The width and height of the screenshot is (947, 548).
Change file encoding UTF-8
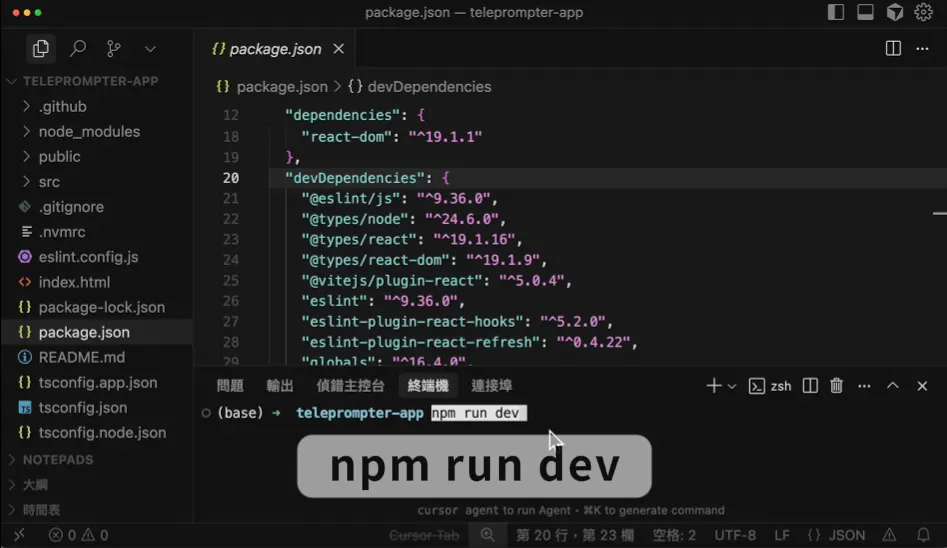pyautogui.click(x=735, y=535)
